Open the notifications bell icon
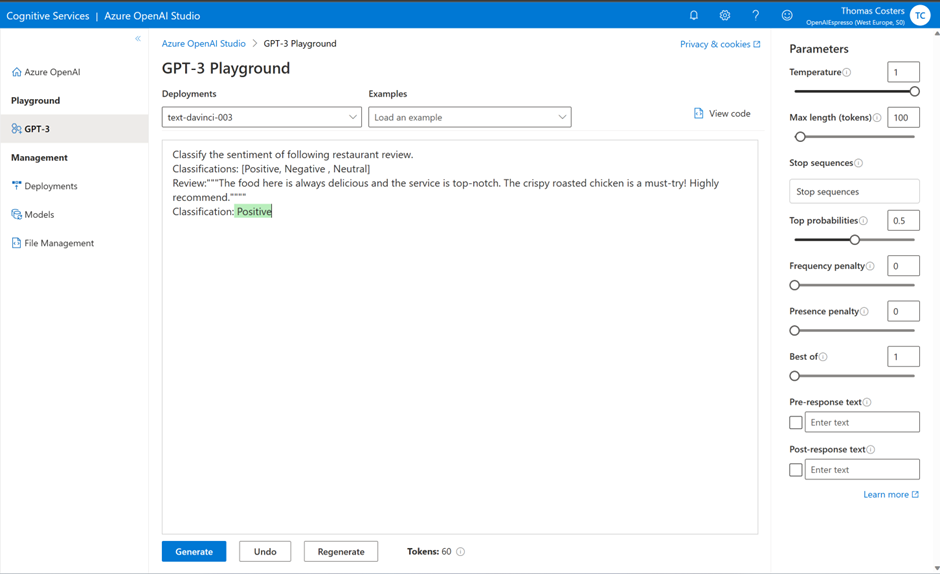The height and width of the screenshot is (574, 940). [694, 15]
